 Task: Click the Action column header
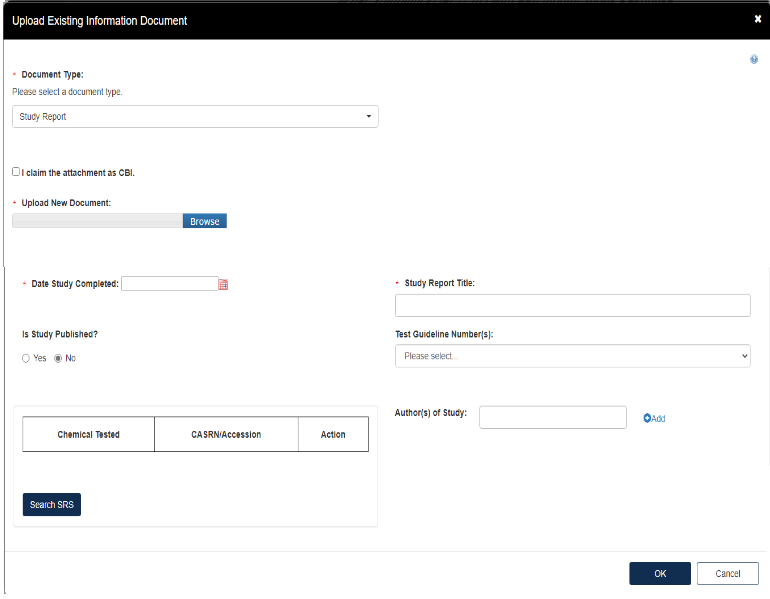pyautogui.click(x=333, y=435)
